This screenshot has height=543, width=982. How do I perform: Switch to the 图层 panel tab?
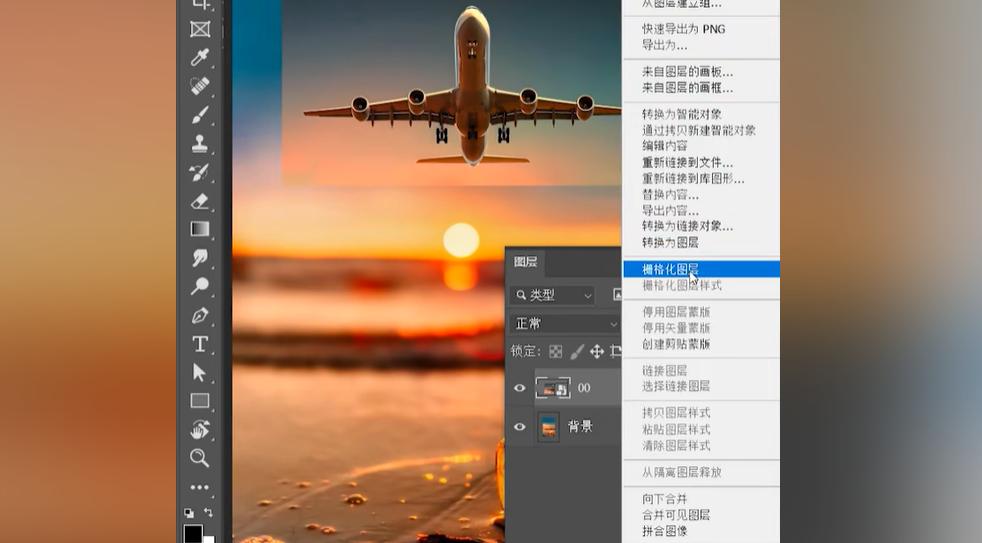(525, 262)
